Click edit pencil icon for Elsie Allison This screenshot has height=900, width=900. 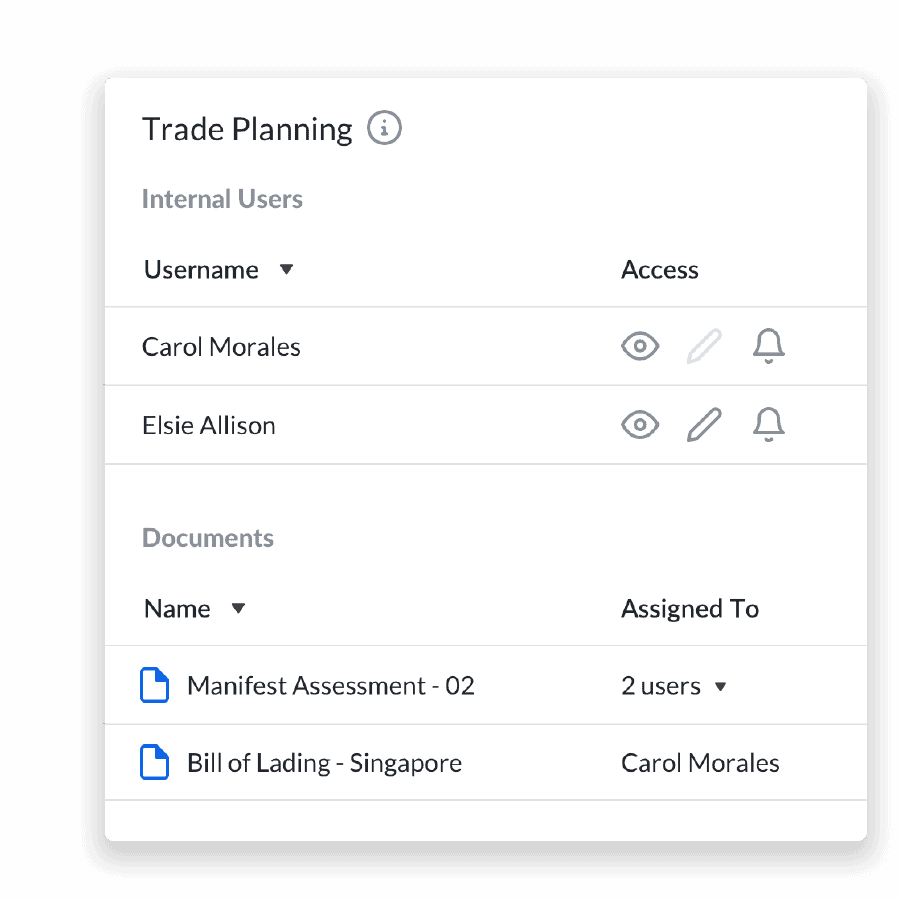pyautogui.click(x=704, y=425)
